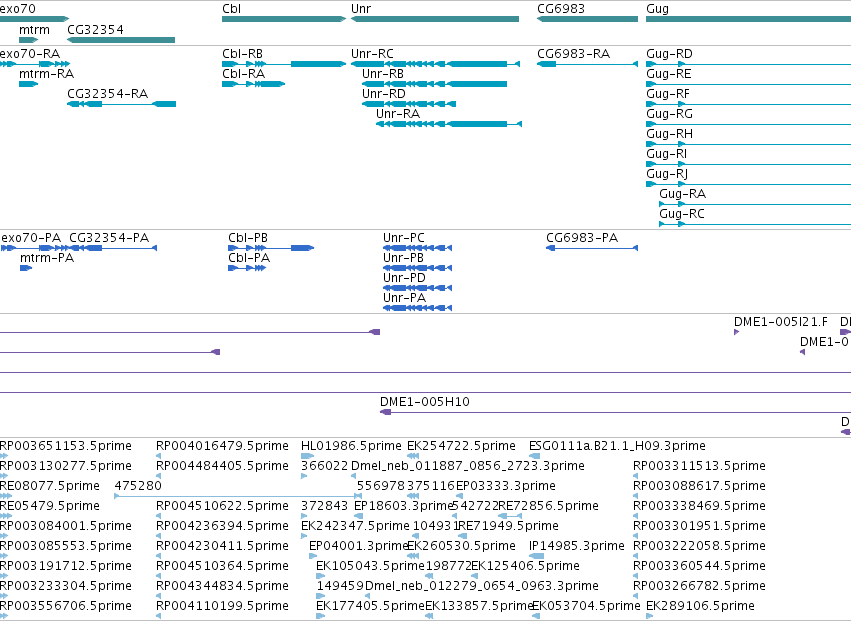Select the CG32354 gene label
Screen dimensions: 851x621
point(95,29)
